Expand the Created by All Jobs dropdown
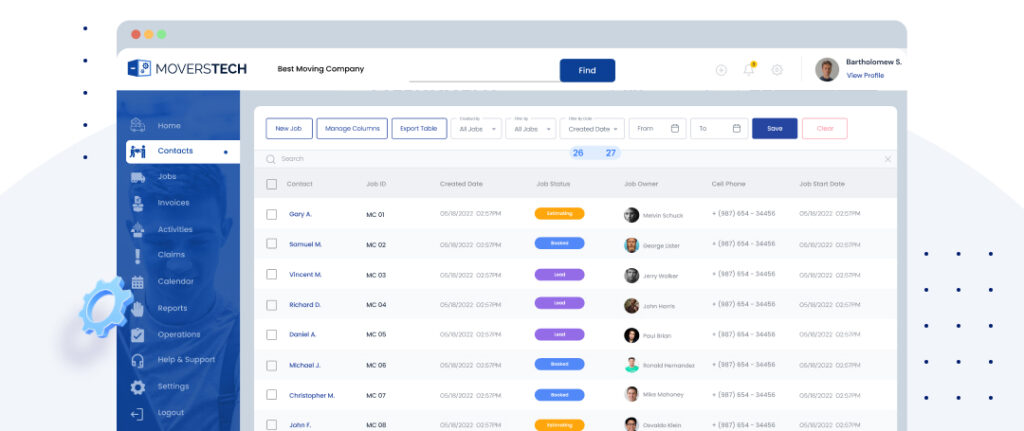 click(476, 129)
